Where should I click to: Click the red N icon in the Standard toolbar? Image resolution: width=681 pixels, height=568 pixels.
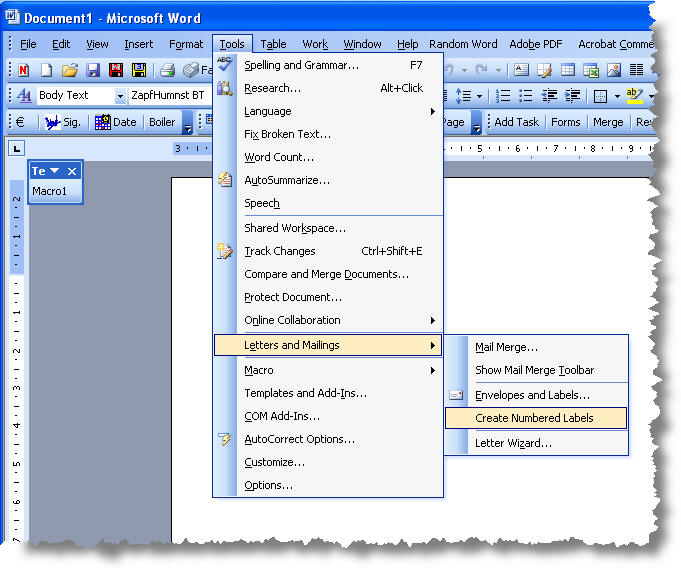(23, 70)
